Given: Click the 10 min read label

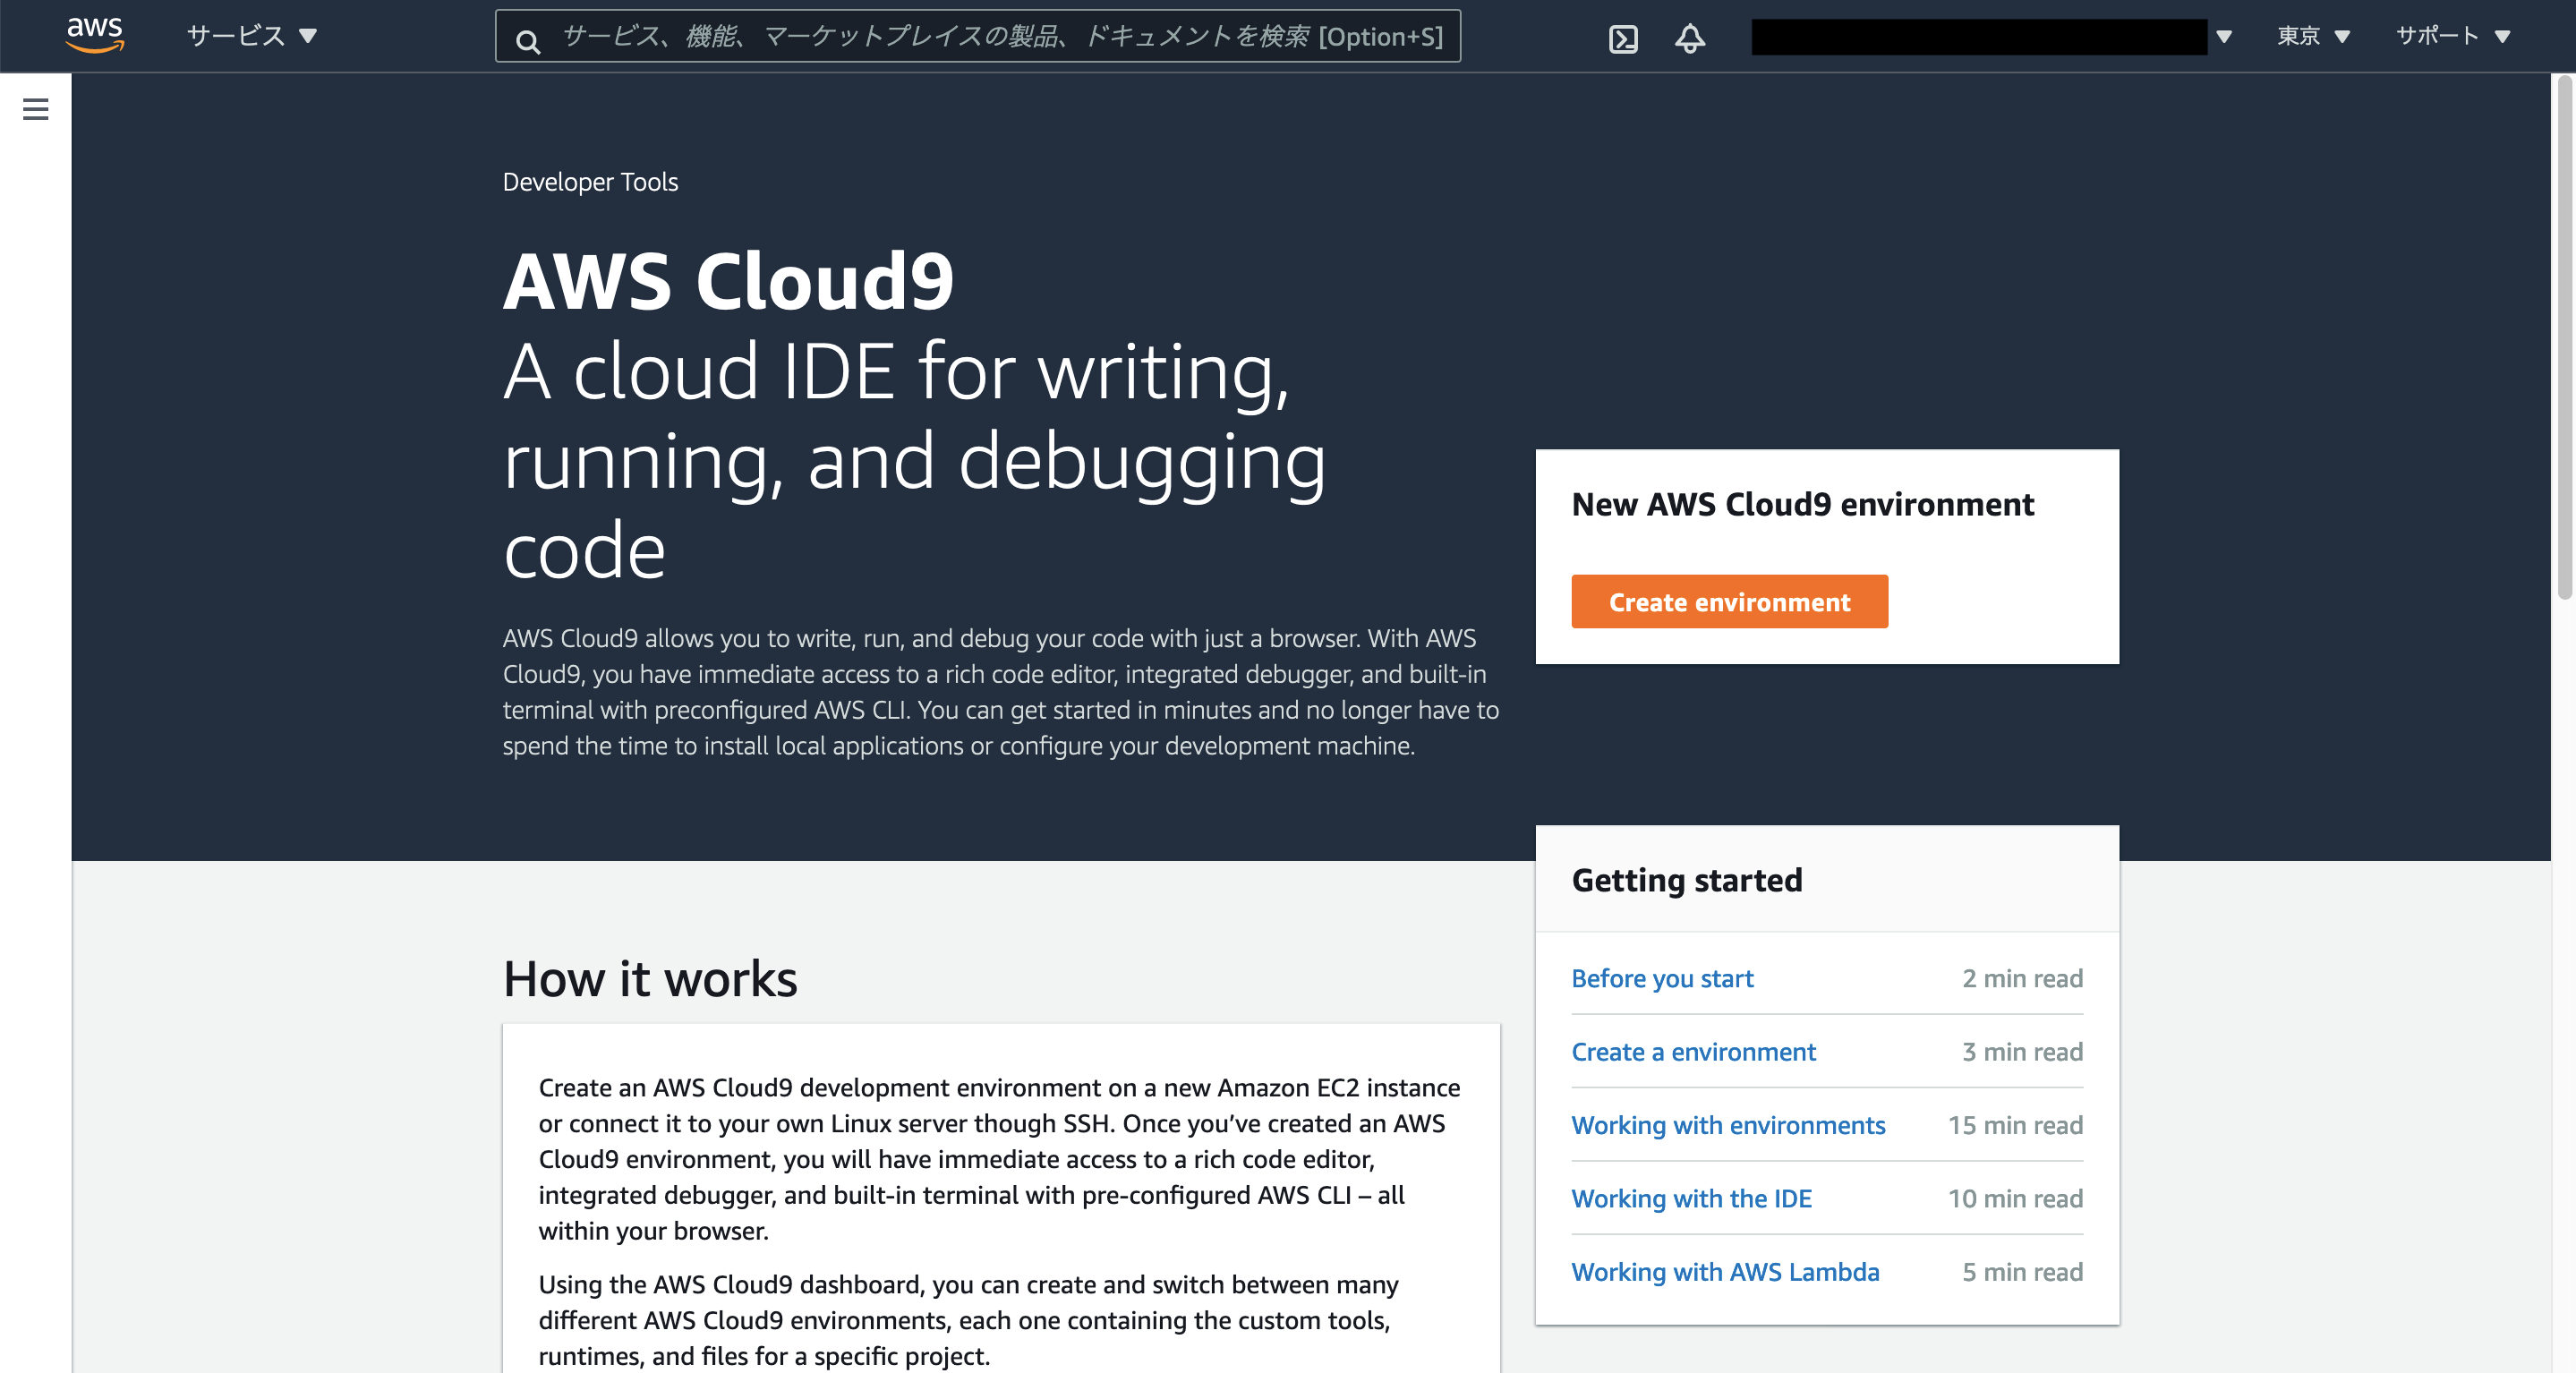Looking at the screenshot, I should 2015,1198.
